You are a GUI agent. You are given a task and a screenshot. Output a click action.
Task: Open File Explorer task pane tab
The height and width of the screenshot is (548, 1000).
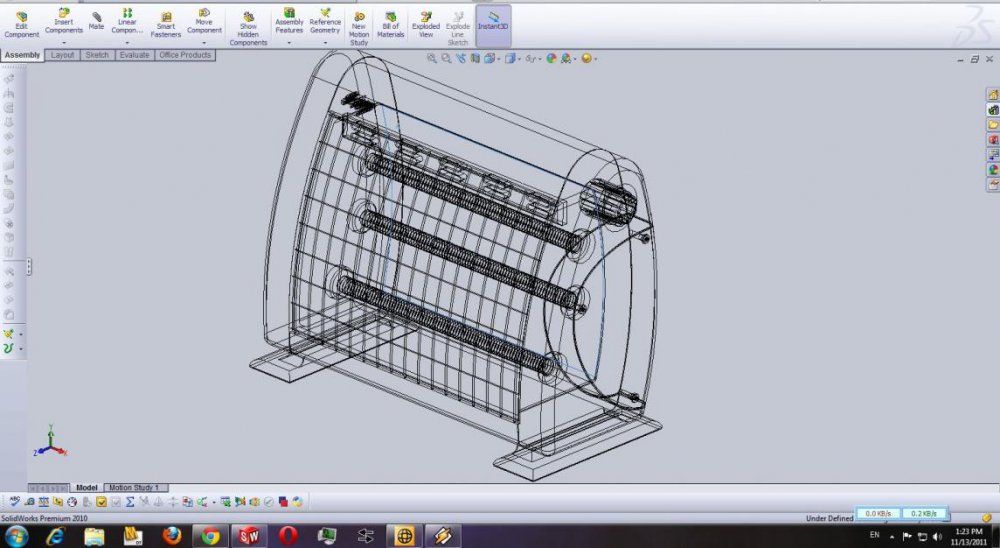click(x=993, y=124)
